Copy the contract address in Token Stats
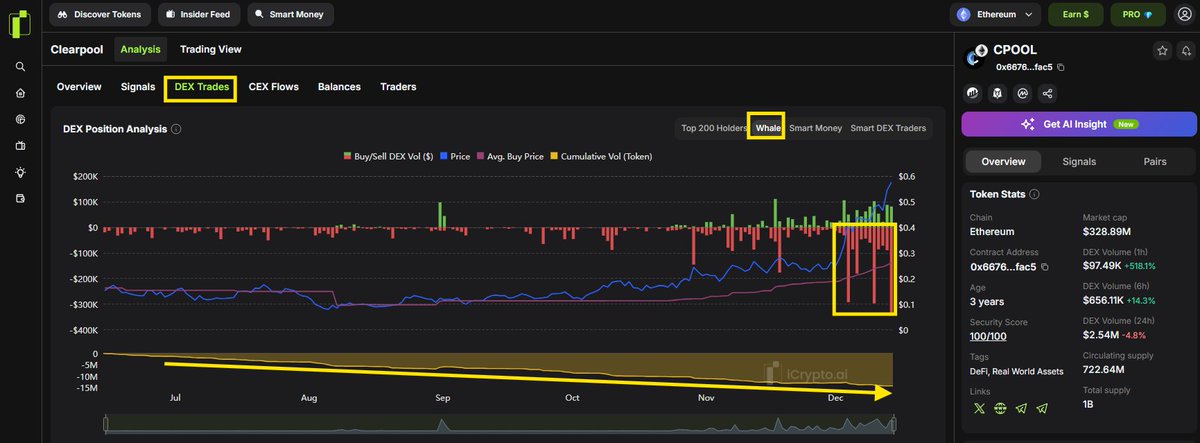 [1046, 267]
